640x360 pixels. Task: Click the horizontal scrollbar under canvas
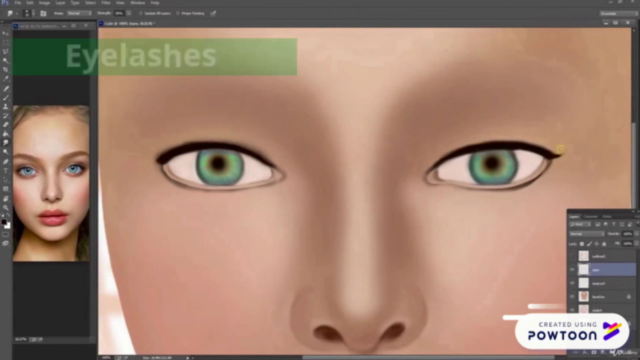427,358
